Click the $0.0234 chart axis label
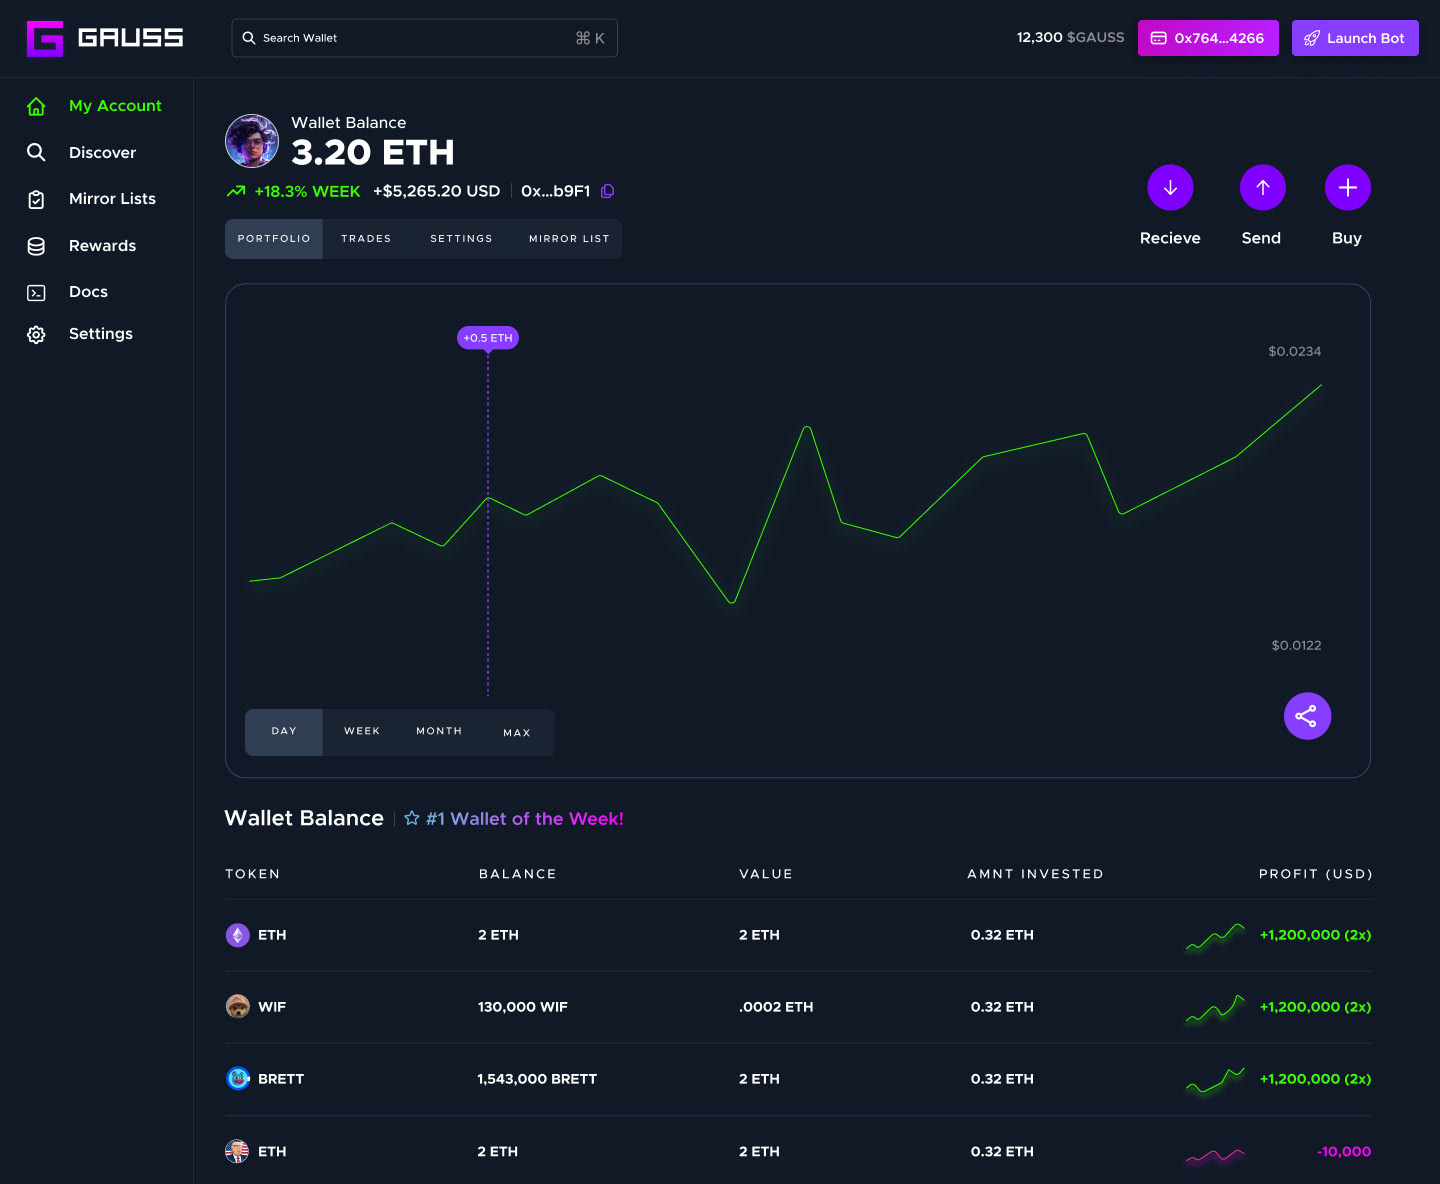The height and width of the screenshot is (1184, 1440). pyautogui.click(x=1295, y=351)
